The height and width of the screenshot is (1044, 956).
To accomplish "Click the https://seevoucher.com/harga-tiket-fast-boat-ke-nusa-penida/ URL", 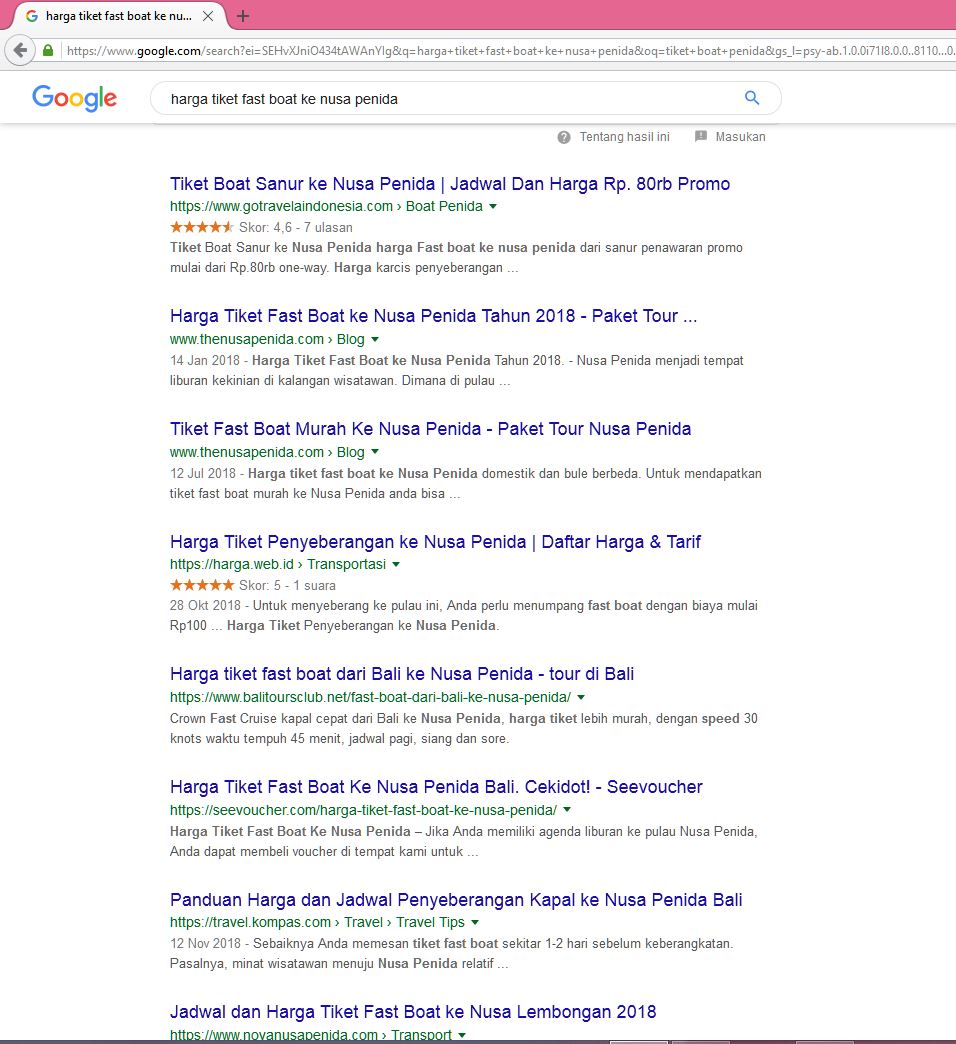I will pyautogui.click(x=363, y=810).
